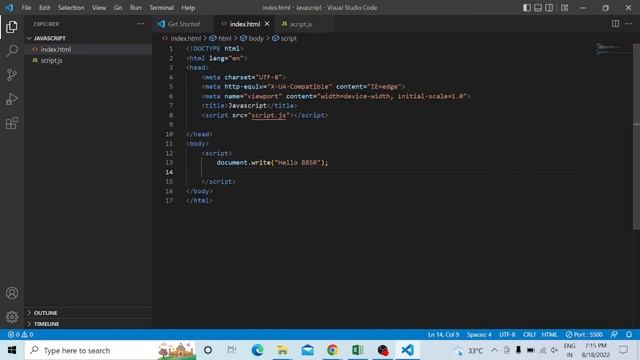Click the Ln 14, Col 9 status item
The width and height of the screenshot is (640, 360).
[x=443, y=334]
